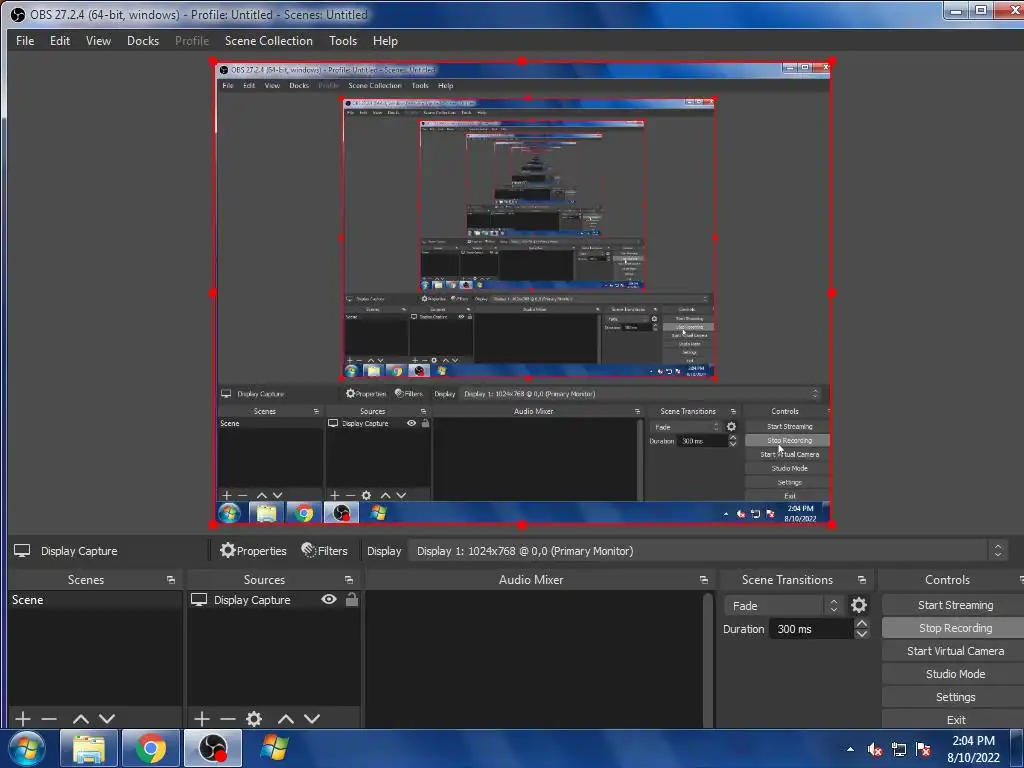Select the Display Capture source row
The width and height of the screenshot is (1024, 768).
tap(274, 600)
